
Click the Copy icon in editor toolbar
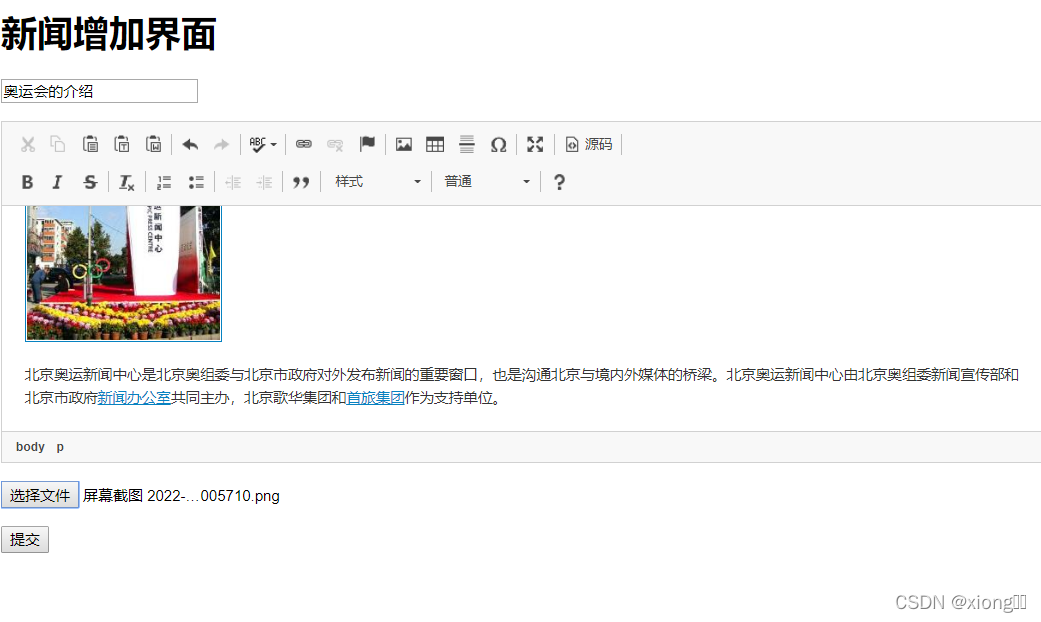pyautogui.click(x=58, y=144)
